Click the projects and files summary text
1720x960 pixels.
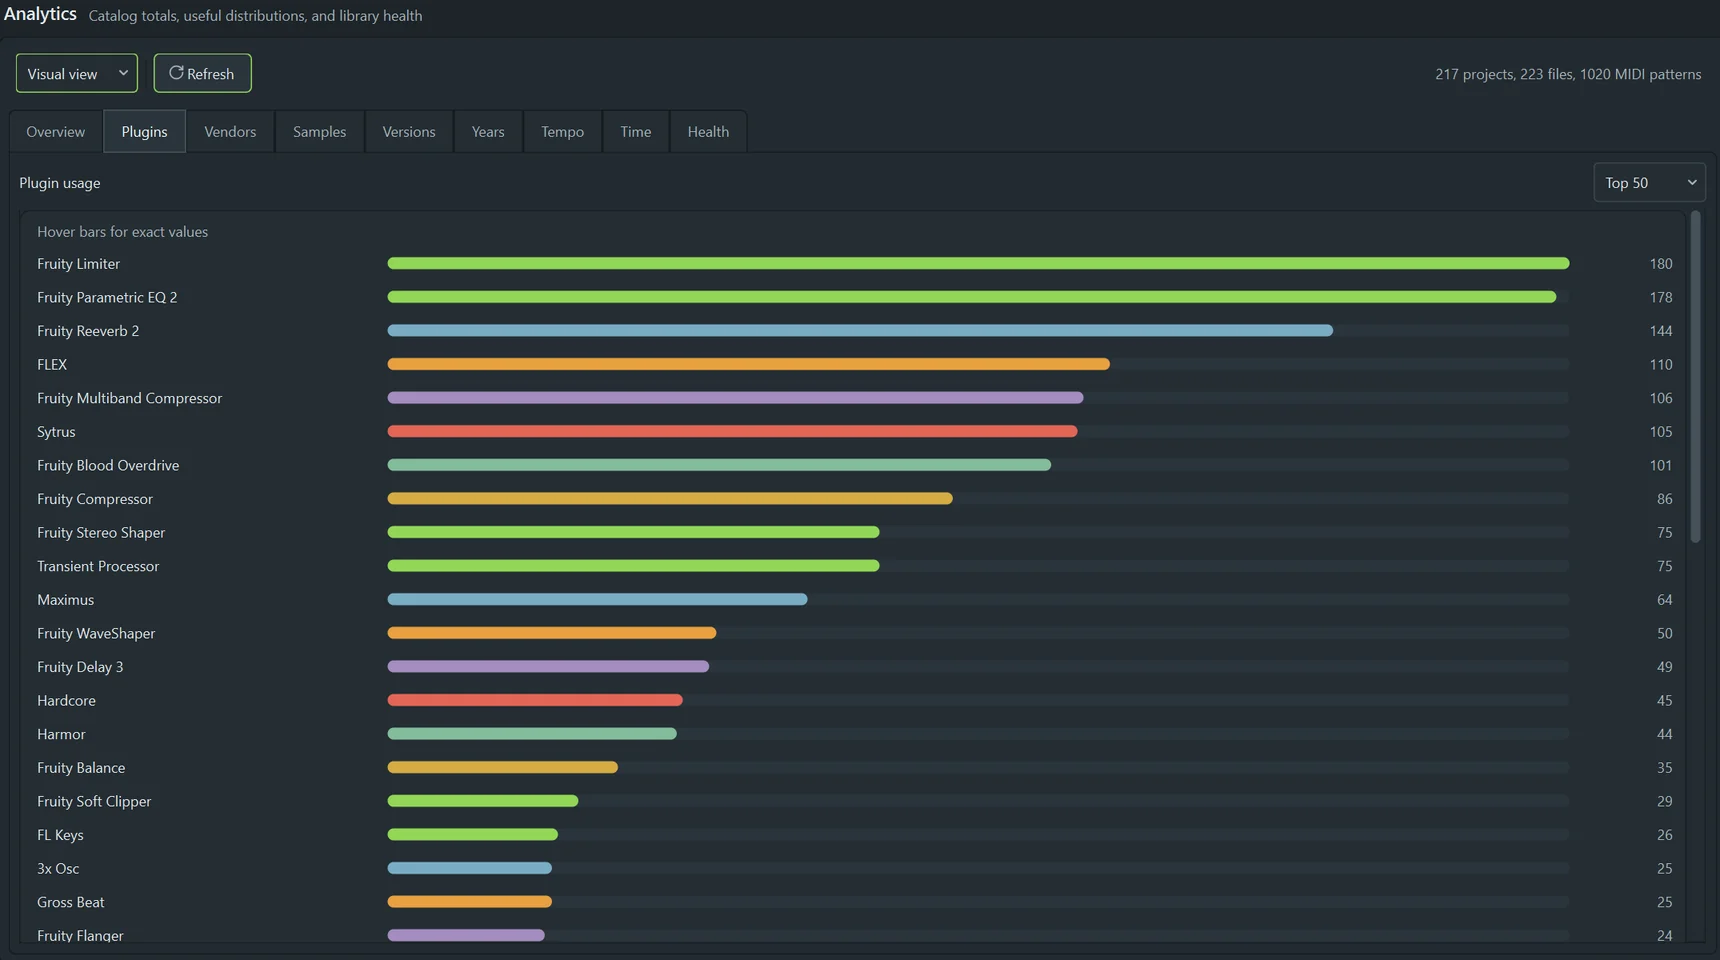pyautogui.click(x=1568, y=74)
